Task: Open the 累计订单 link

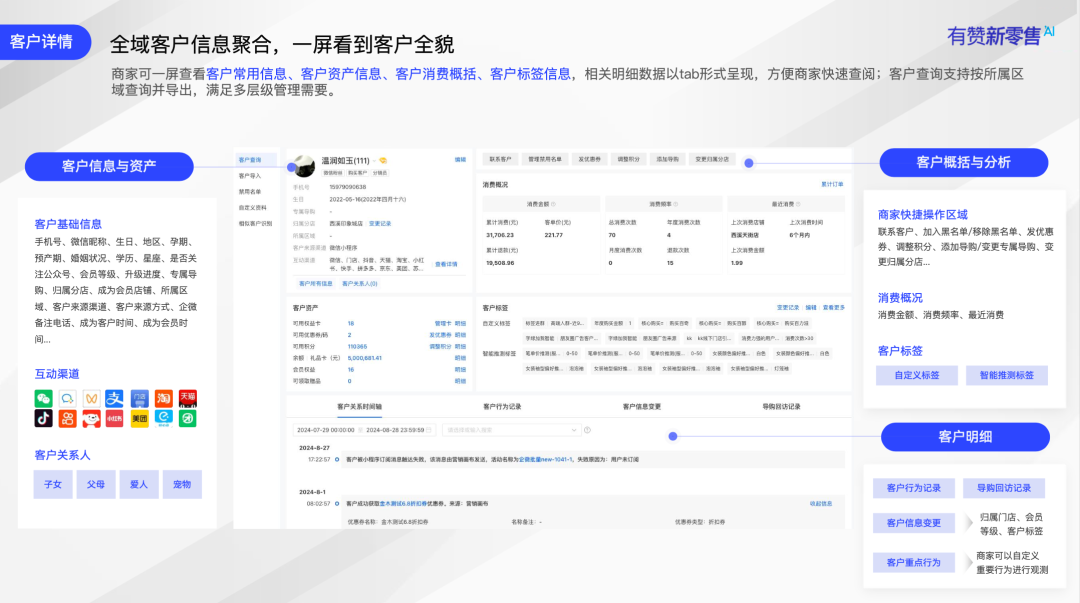Action: pyautogui.click(x=832, y=184)
